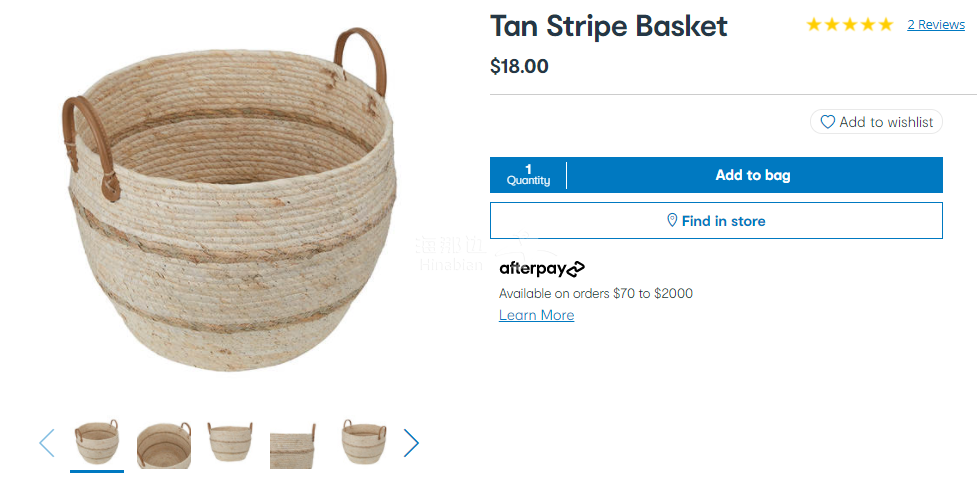Select the cropped weave detail thumbnail
The height and width of the screenshot is (503, 977).
click(293, 444)
